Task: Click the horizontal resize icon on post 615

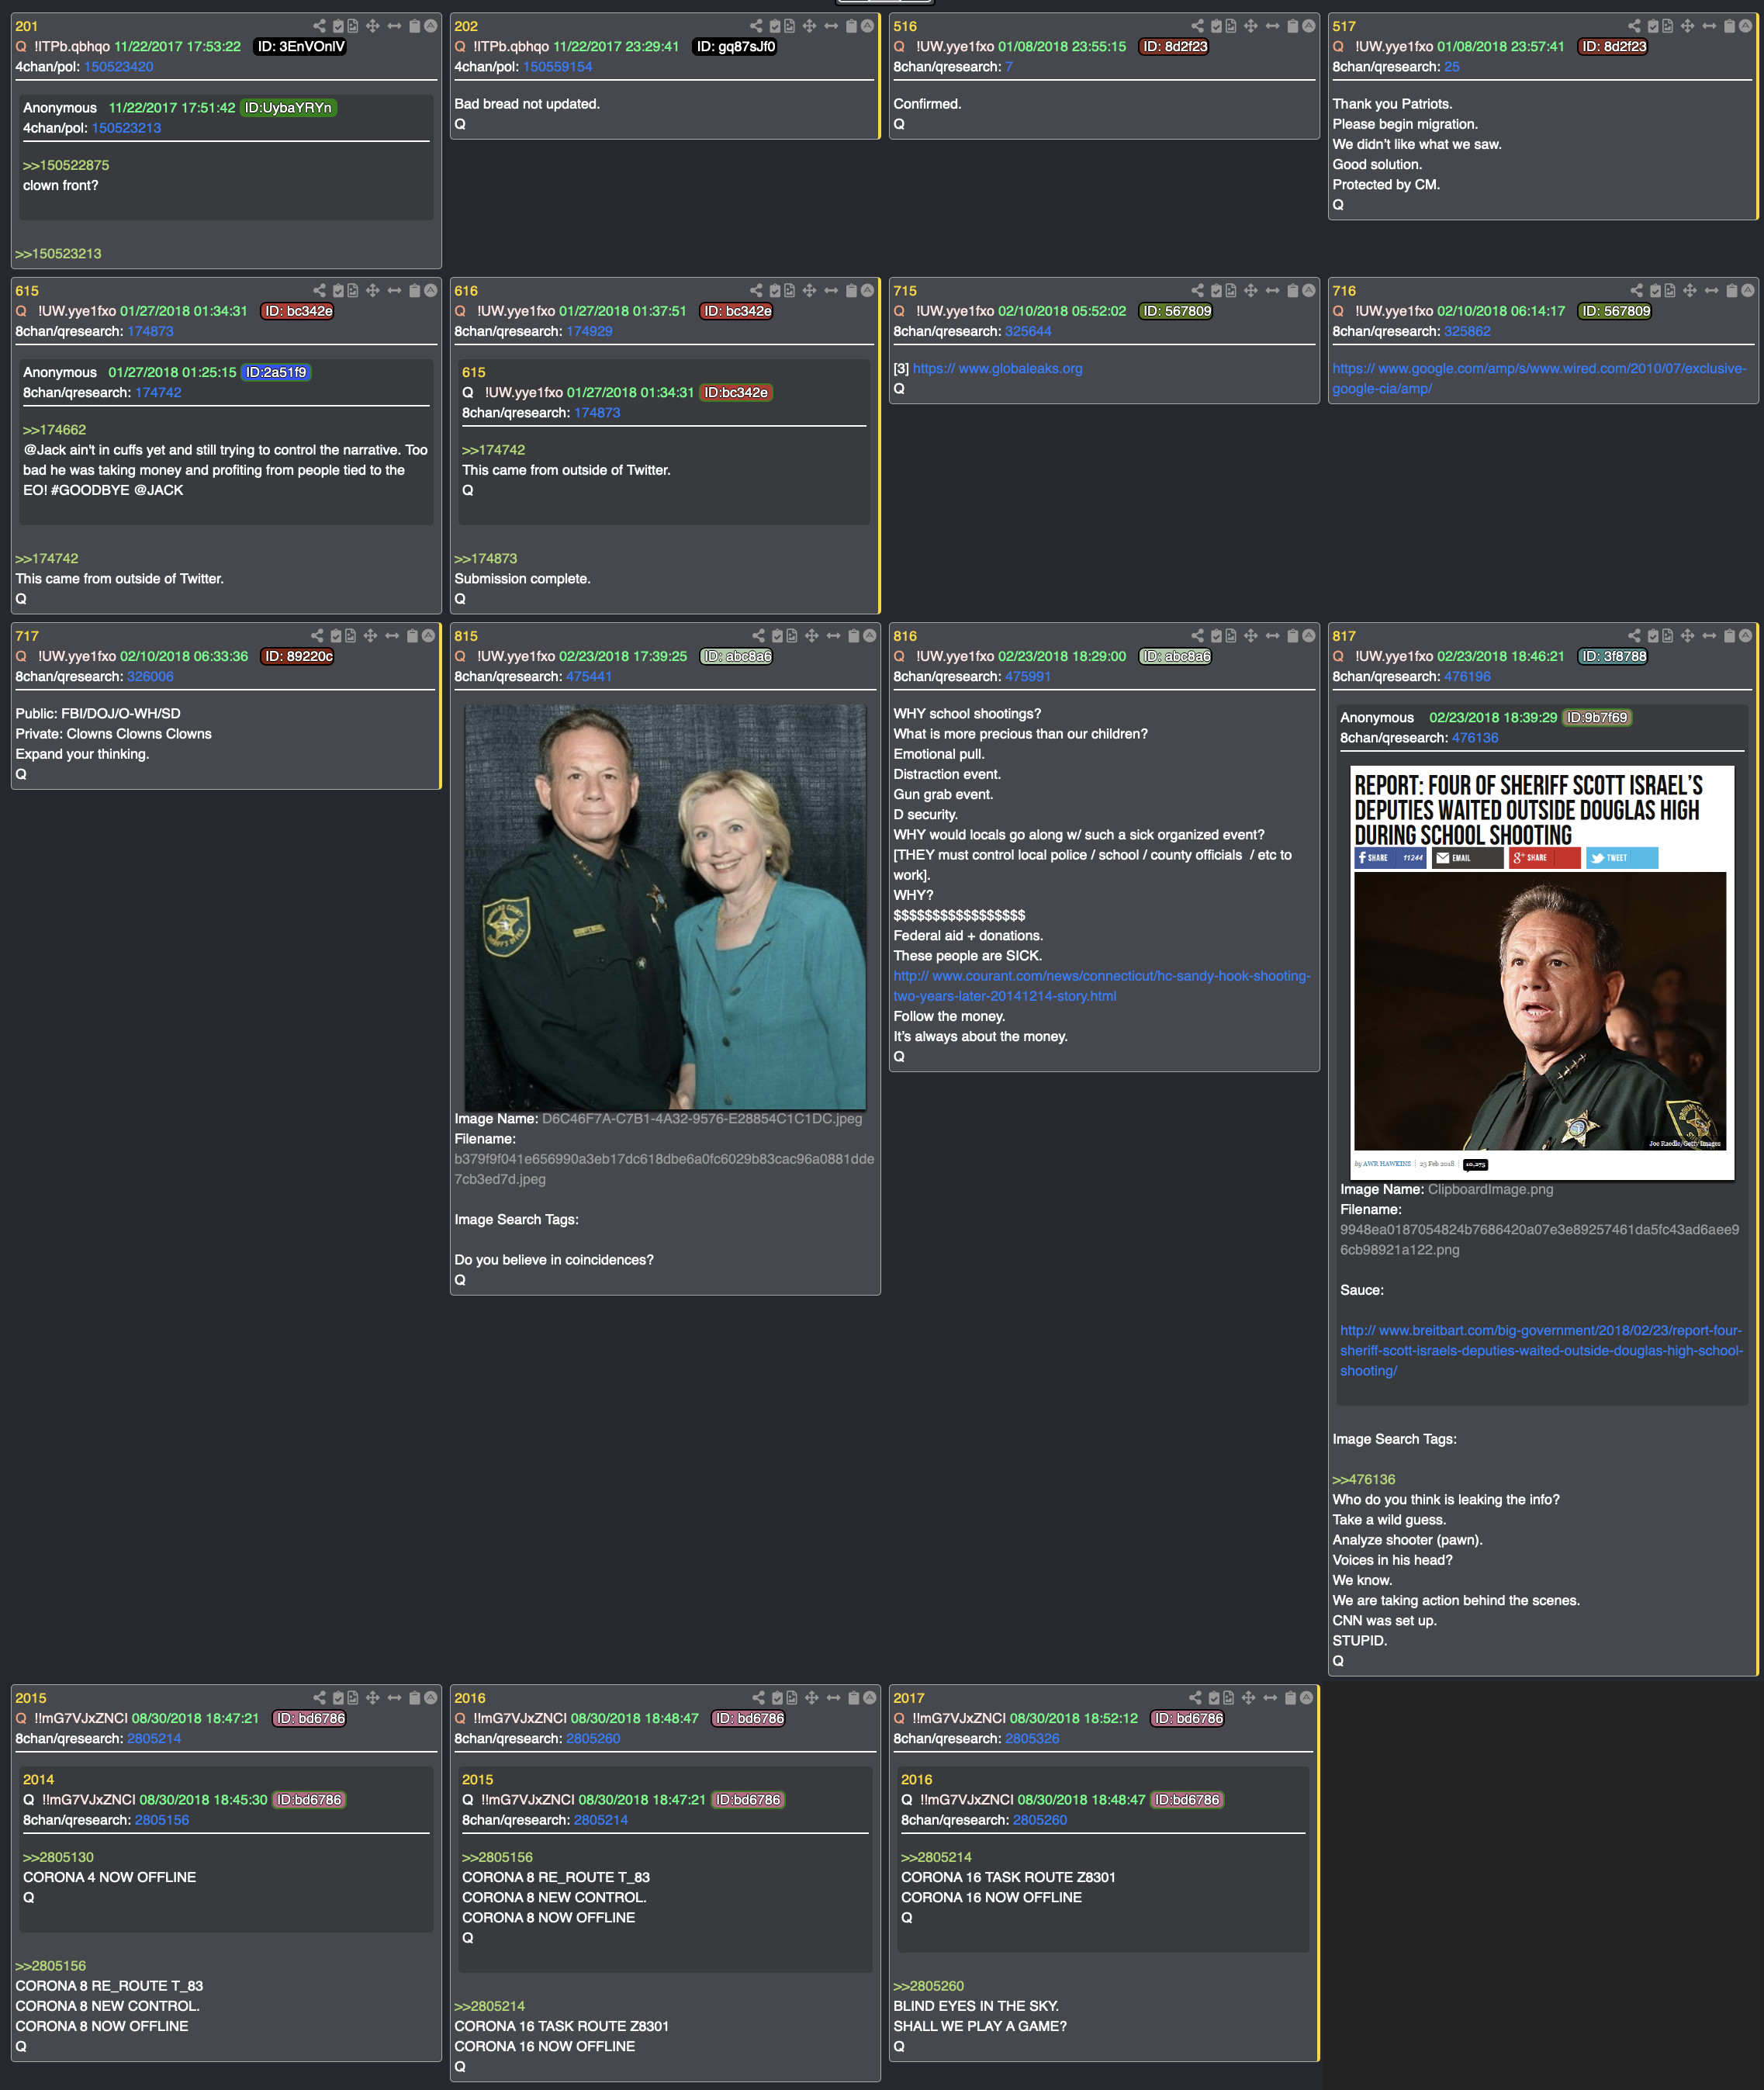Action: [394, 290]
